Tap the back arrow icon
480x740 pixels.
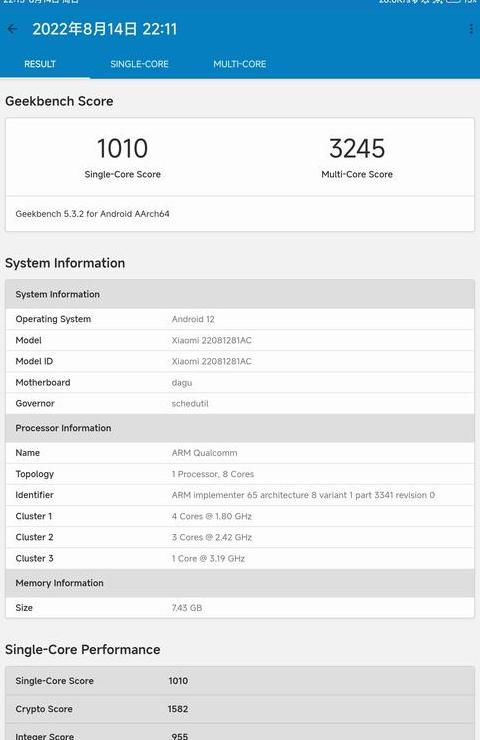[12, 29]
